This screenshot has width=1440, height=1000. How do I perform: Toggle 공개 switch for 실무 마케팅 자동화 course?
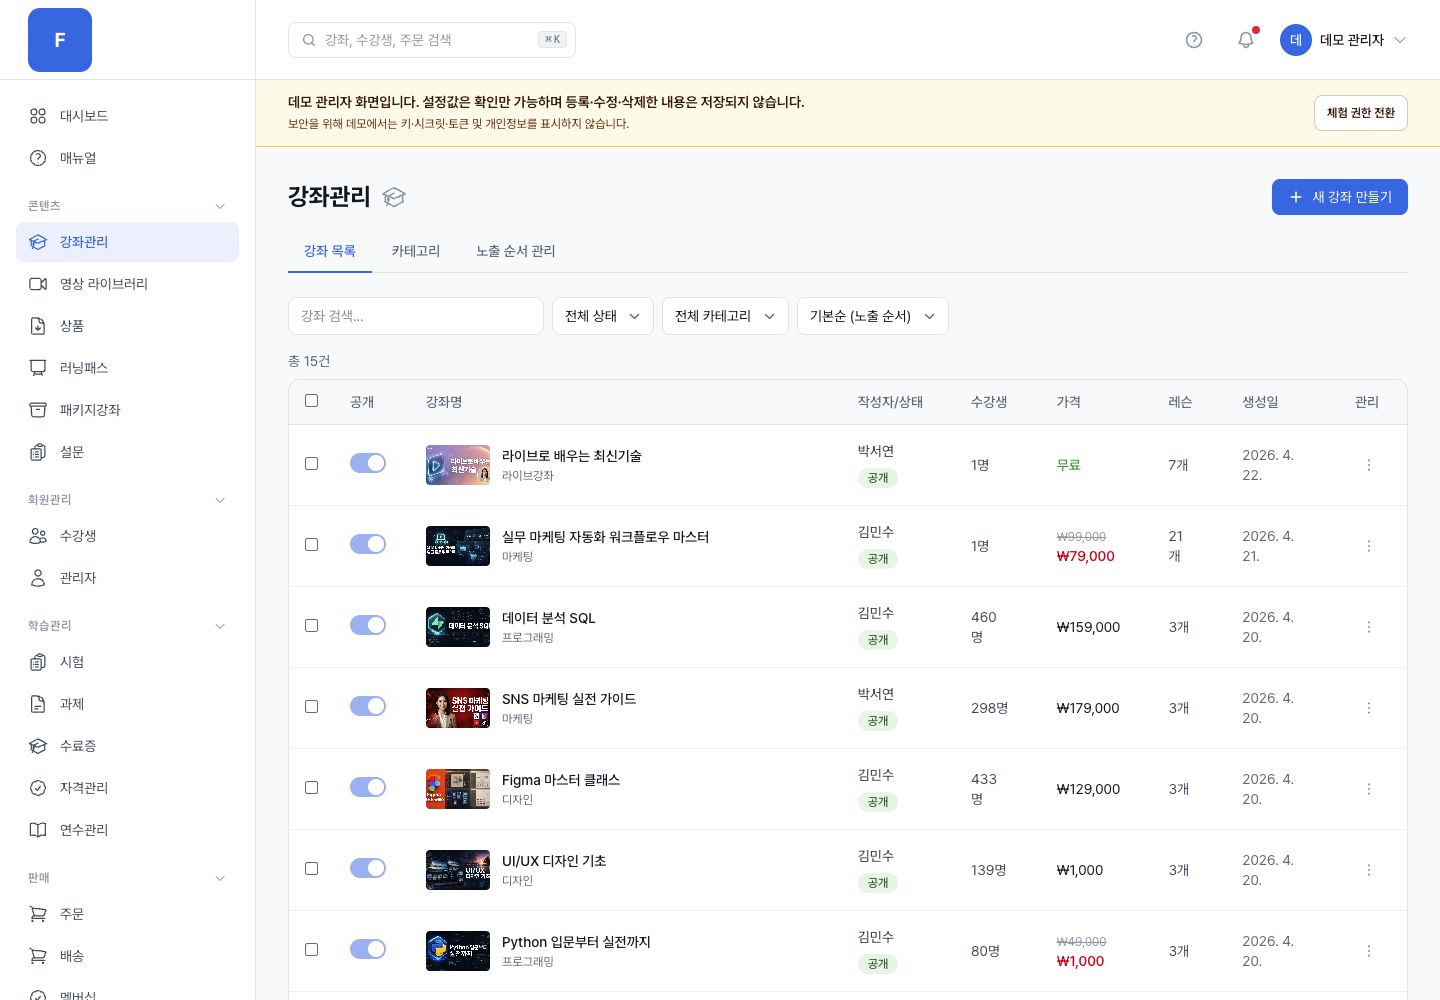tap(368, 544)
